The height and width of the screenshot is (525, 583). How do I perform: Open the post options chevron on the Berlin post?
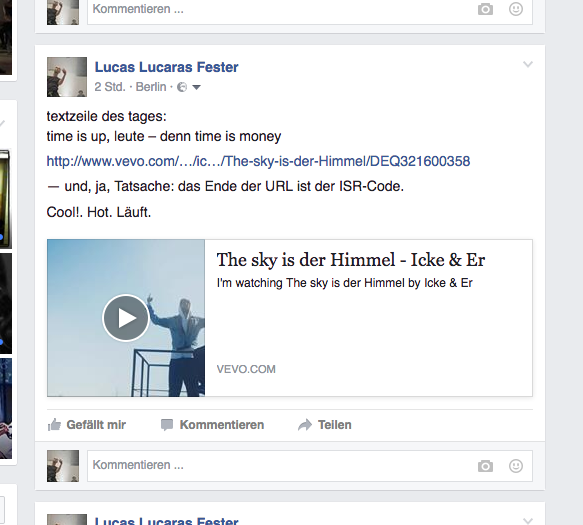coord(528,64)
